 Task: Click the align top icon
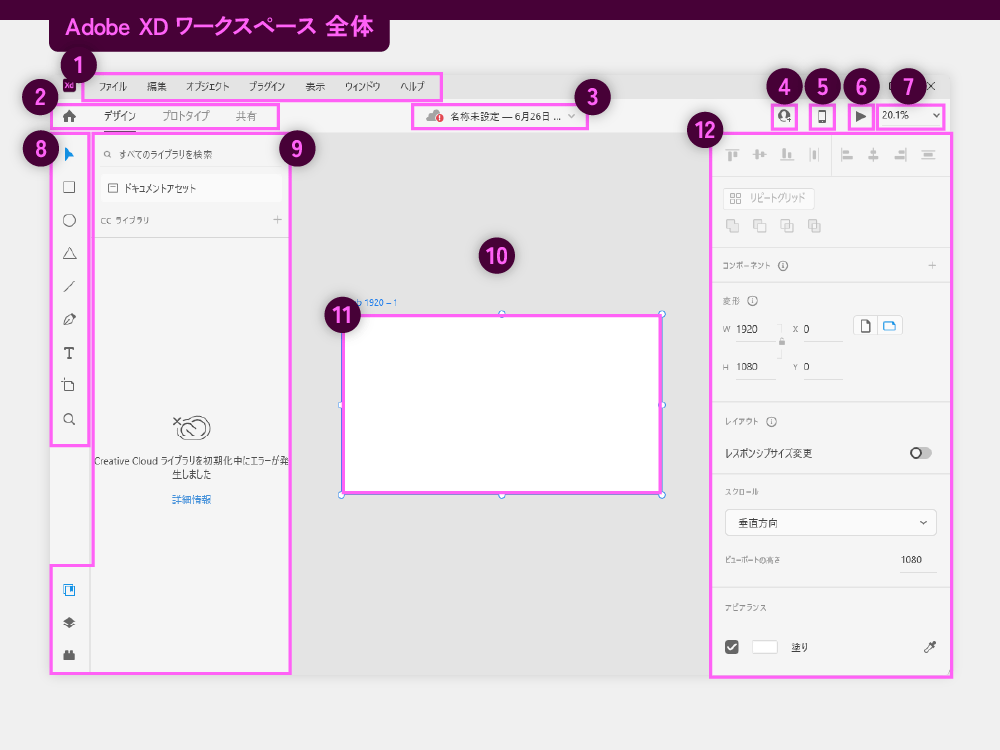[732, 155]
